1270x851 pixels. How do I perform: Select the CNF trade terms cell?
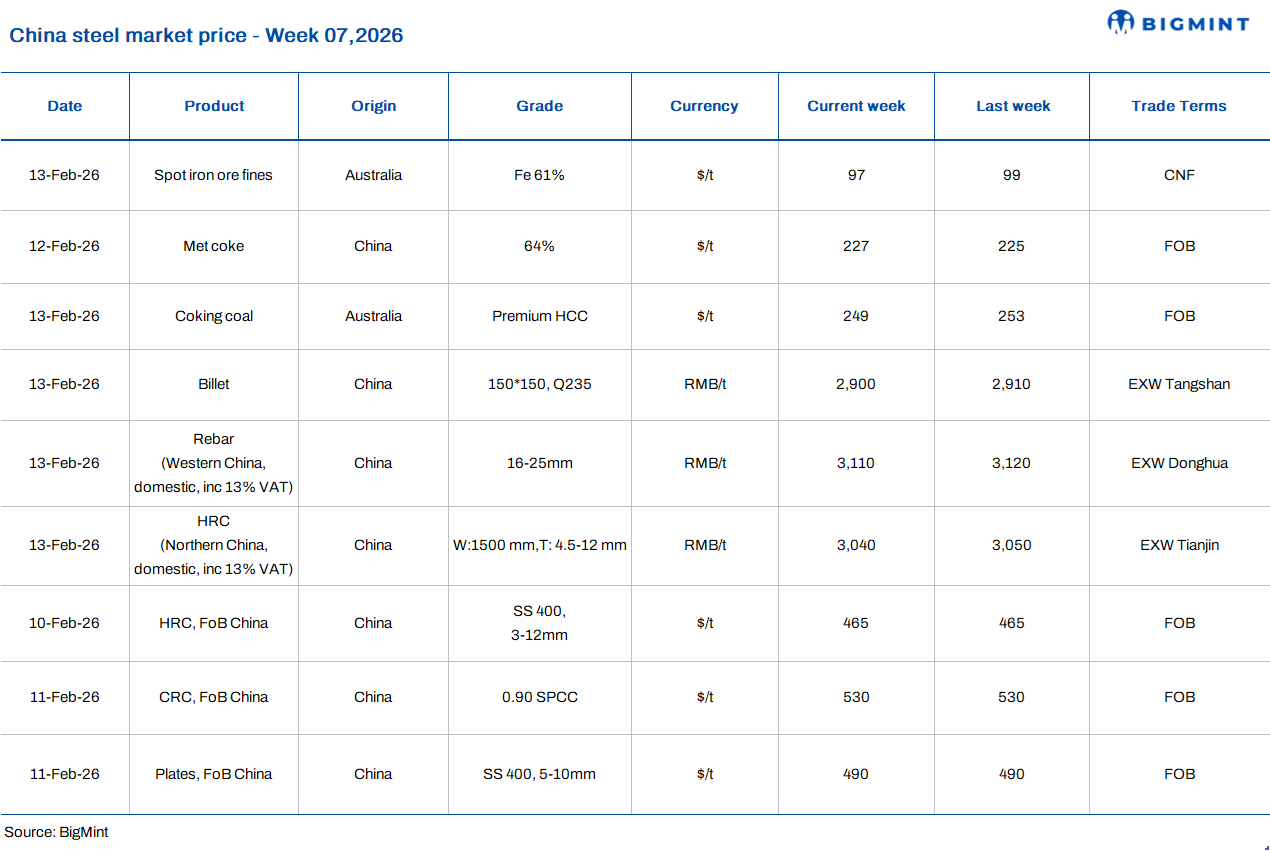click(x=1179, y=175)
